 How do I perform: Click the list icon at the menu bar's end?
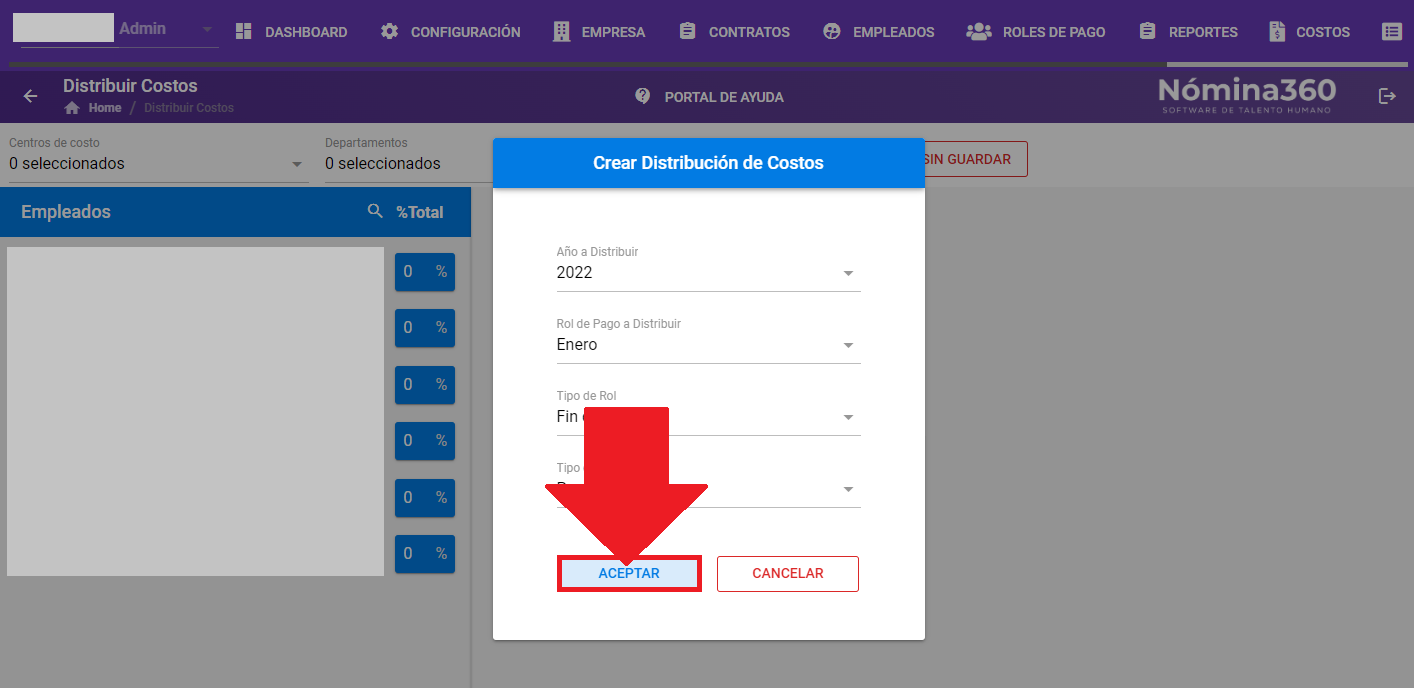[x=1391, y=32]
